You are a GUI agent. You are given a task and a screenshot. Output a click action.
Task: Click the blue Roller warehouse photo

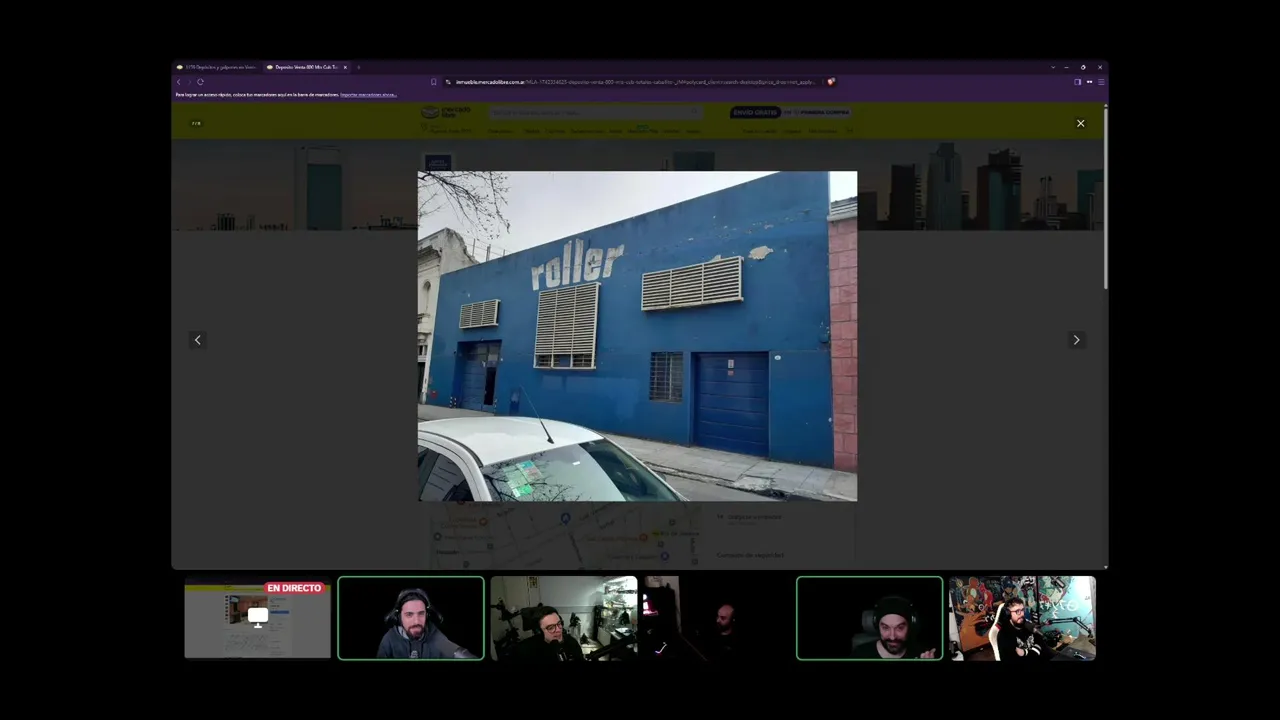point(637,336)
